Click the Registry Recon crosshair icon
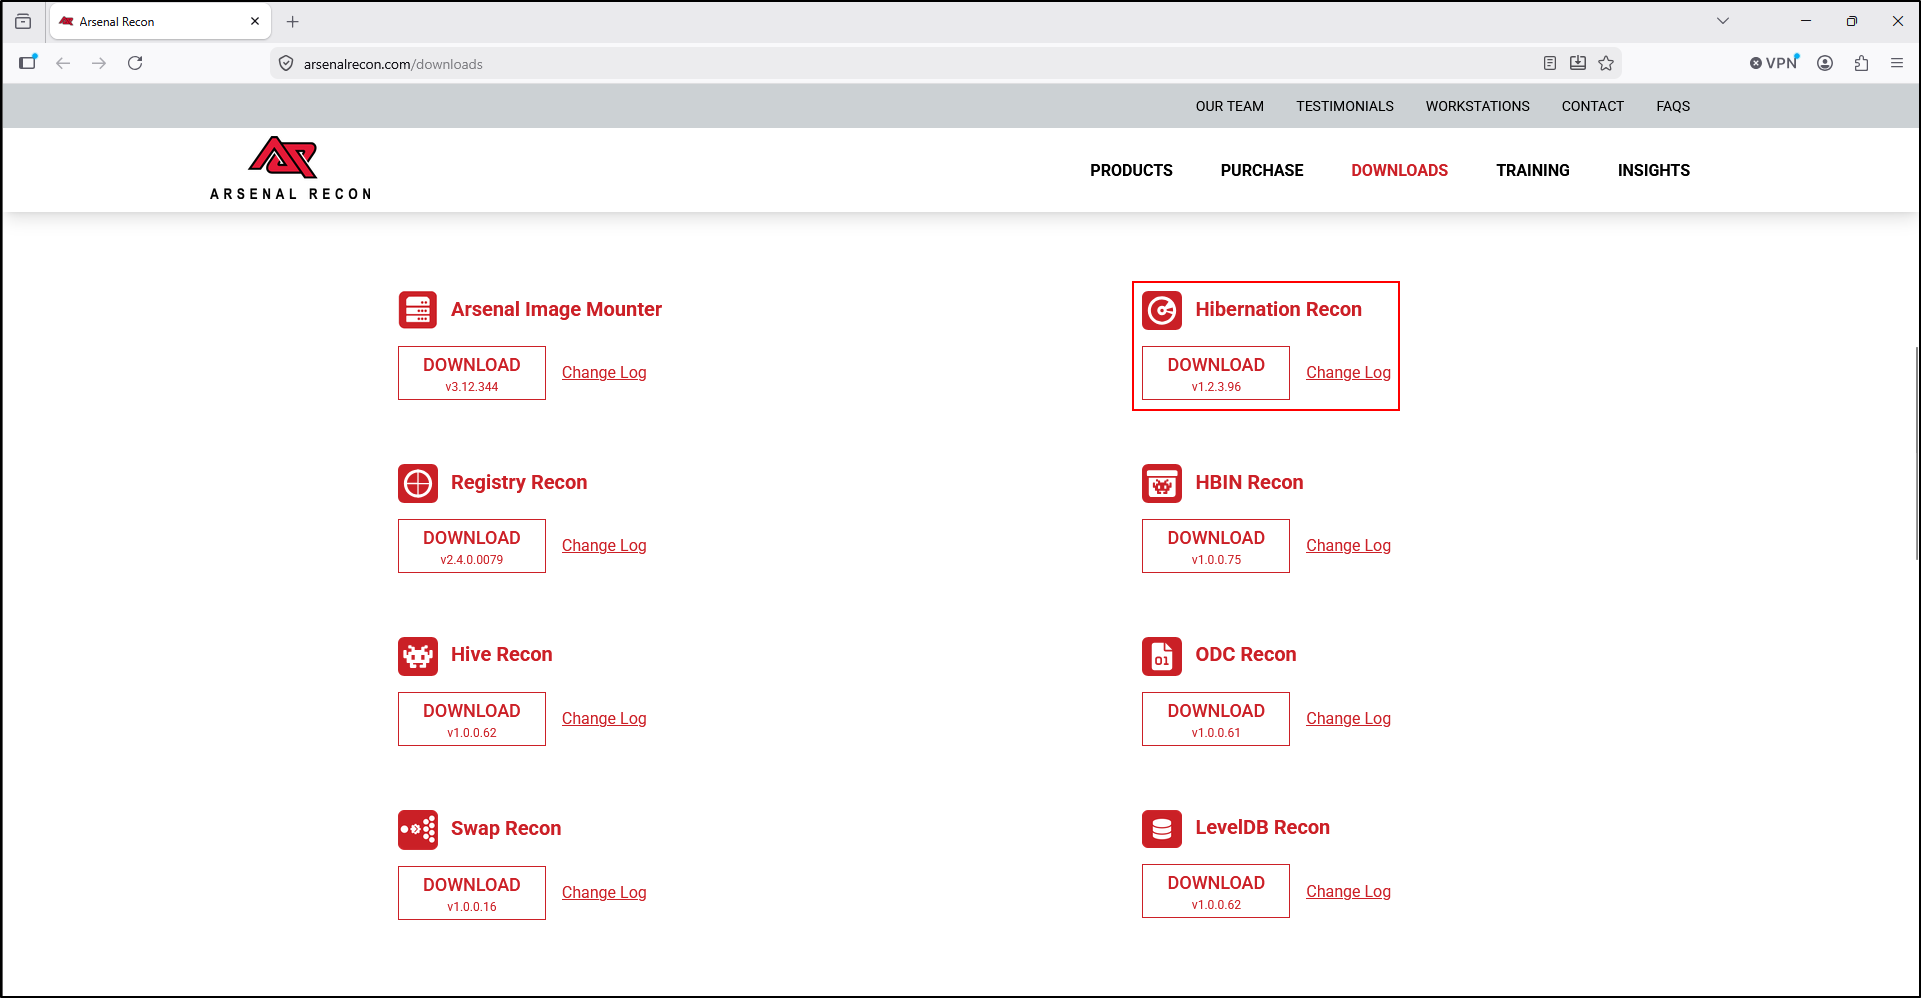 418,483
